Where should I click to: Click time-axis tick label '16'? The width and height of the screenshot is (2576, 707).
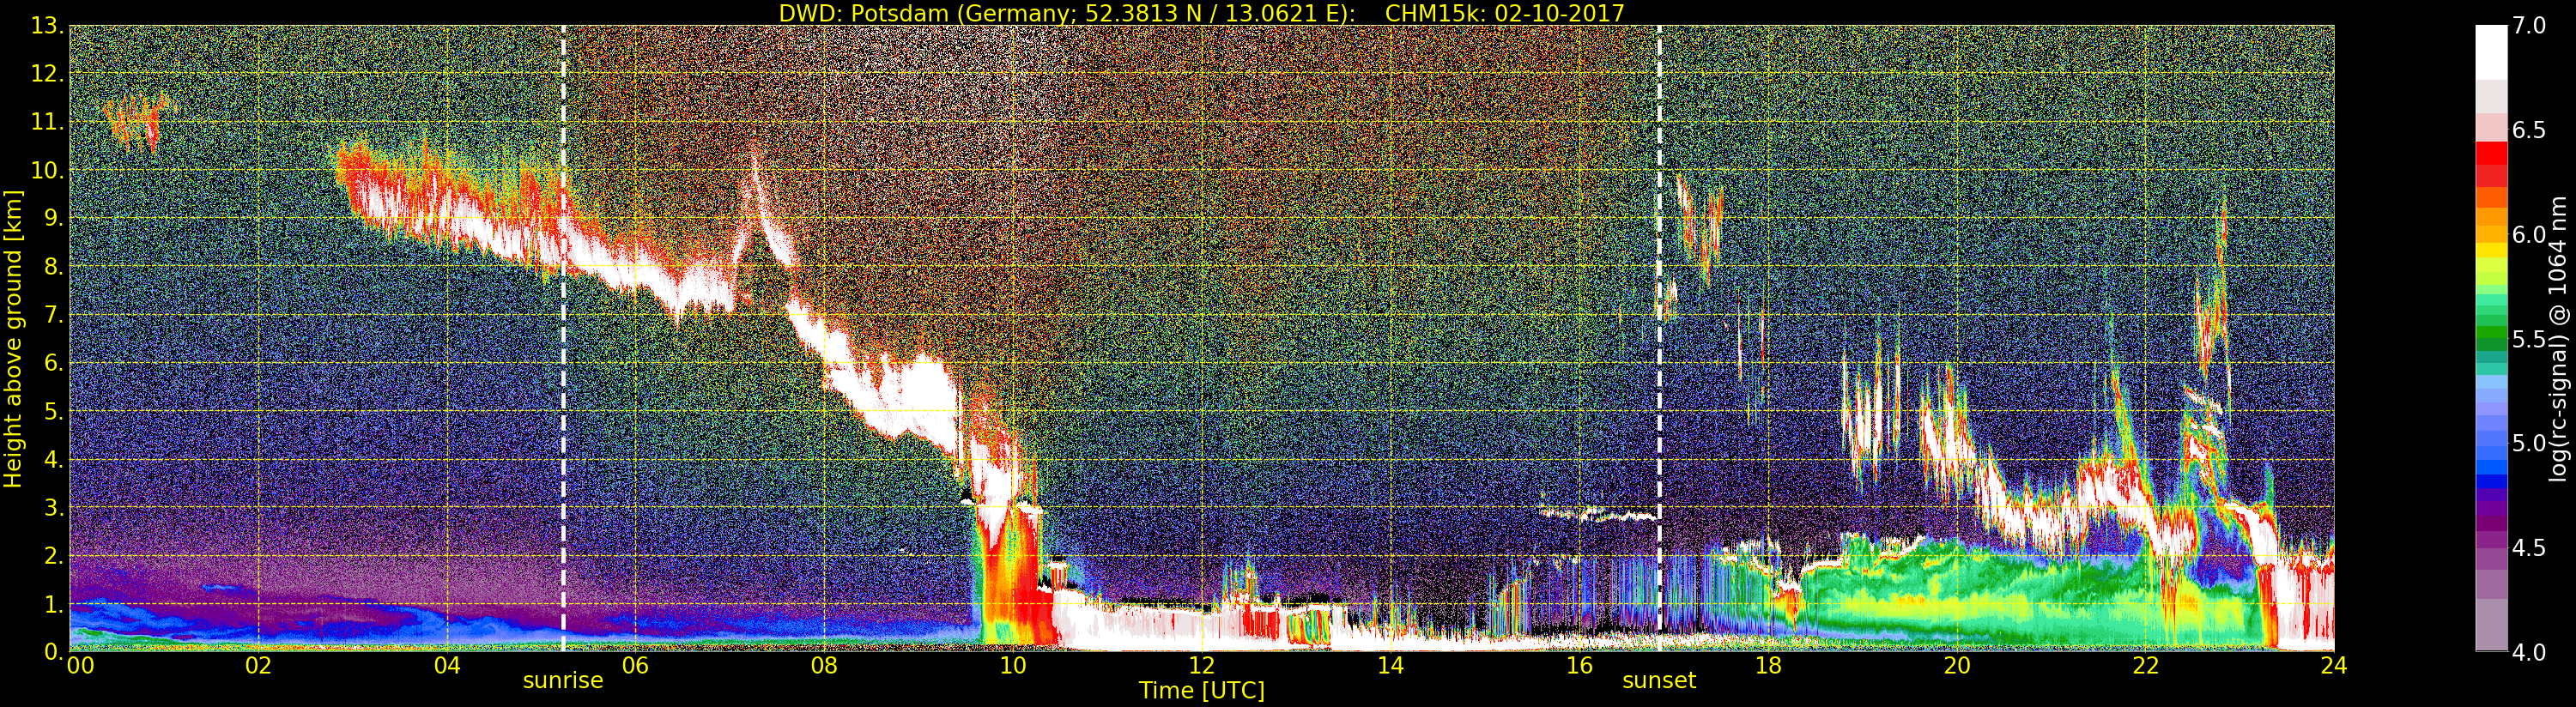pos(1579,665)
